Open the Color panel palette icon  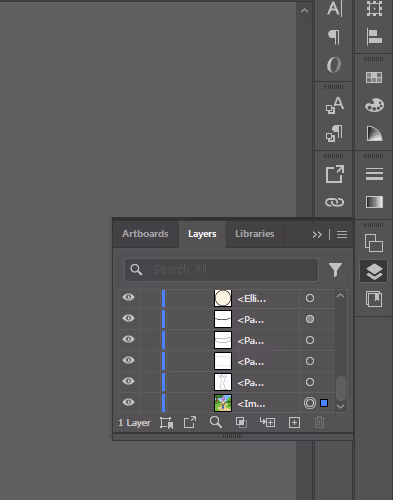pos(374,105)
